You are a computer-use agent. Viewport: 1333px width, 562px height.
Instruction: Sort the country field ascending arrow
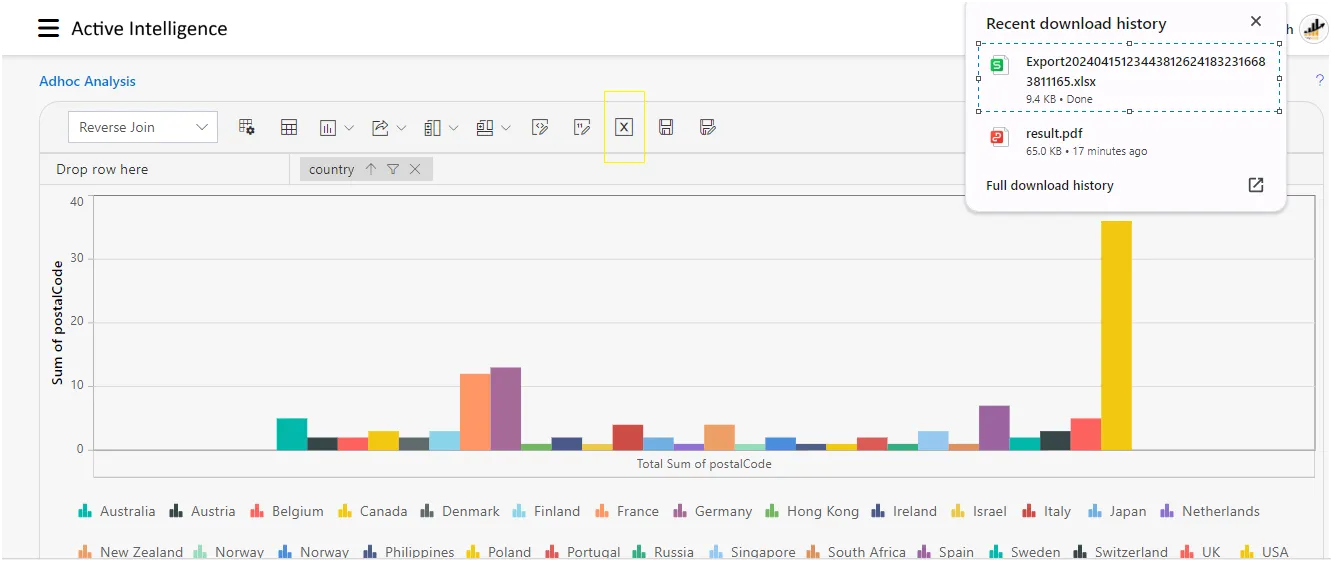371,169
